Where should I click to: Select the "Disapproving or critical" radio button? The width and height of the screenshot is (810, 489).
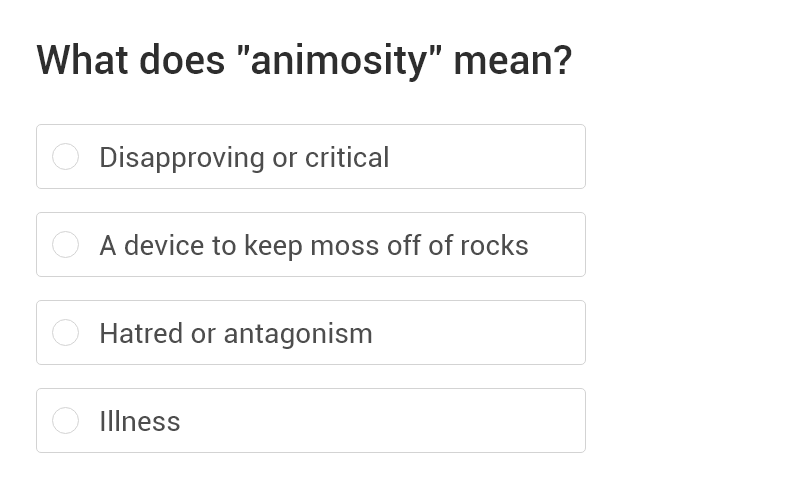66,157
